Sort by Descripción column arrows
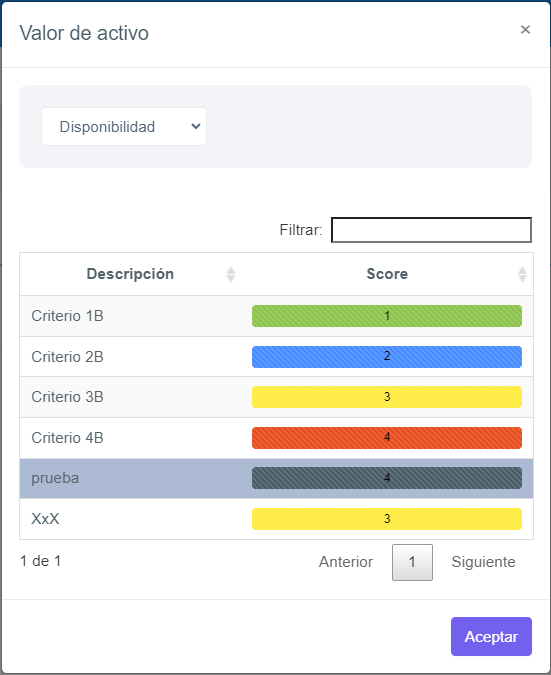The image size is (551, 675). click(231, 274)
